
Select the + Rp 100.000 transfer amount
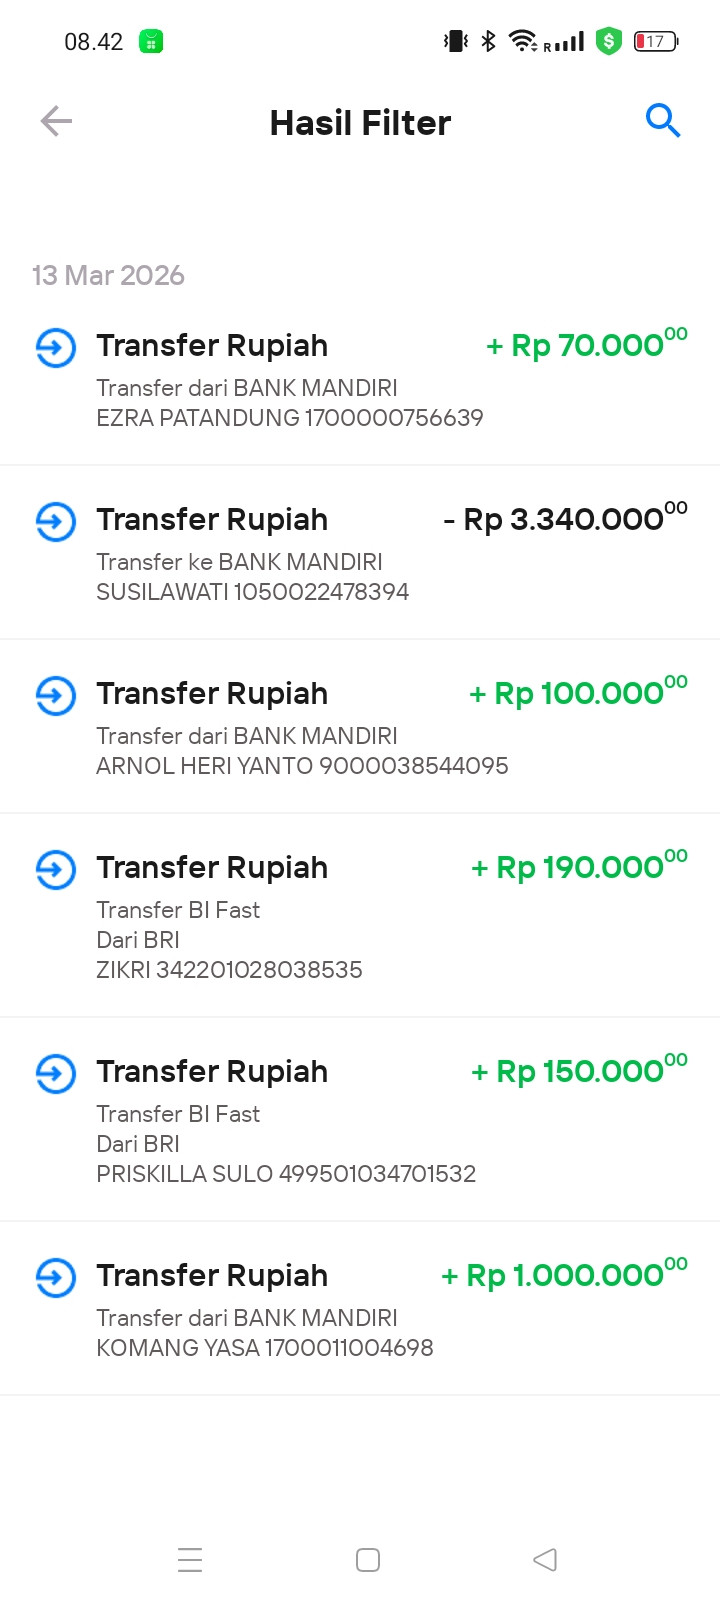pos(578,692)
